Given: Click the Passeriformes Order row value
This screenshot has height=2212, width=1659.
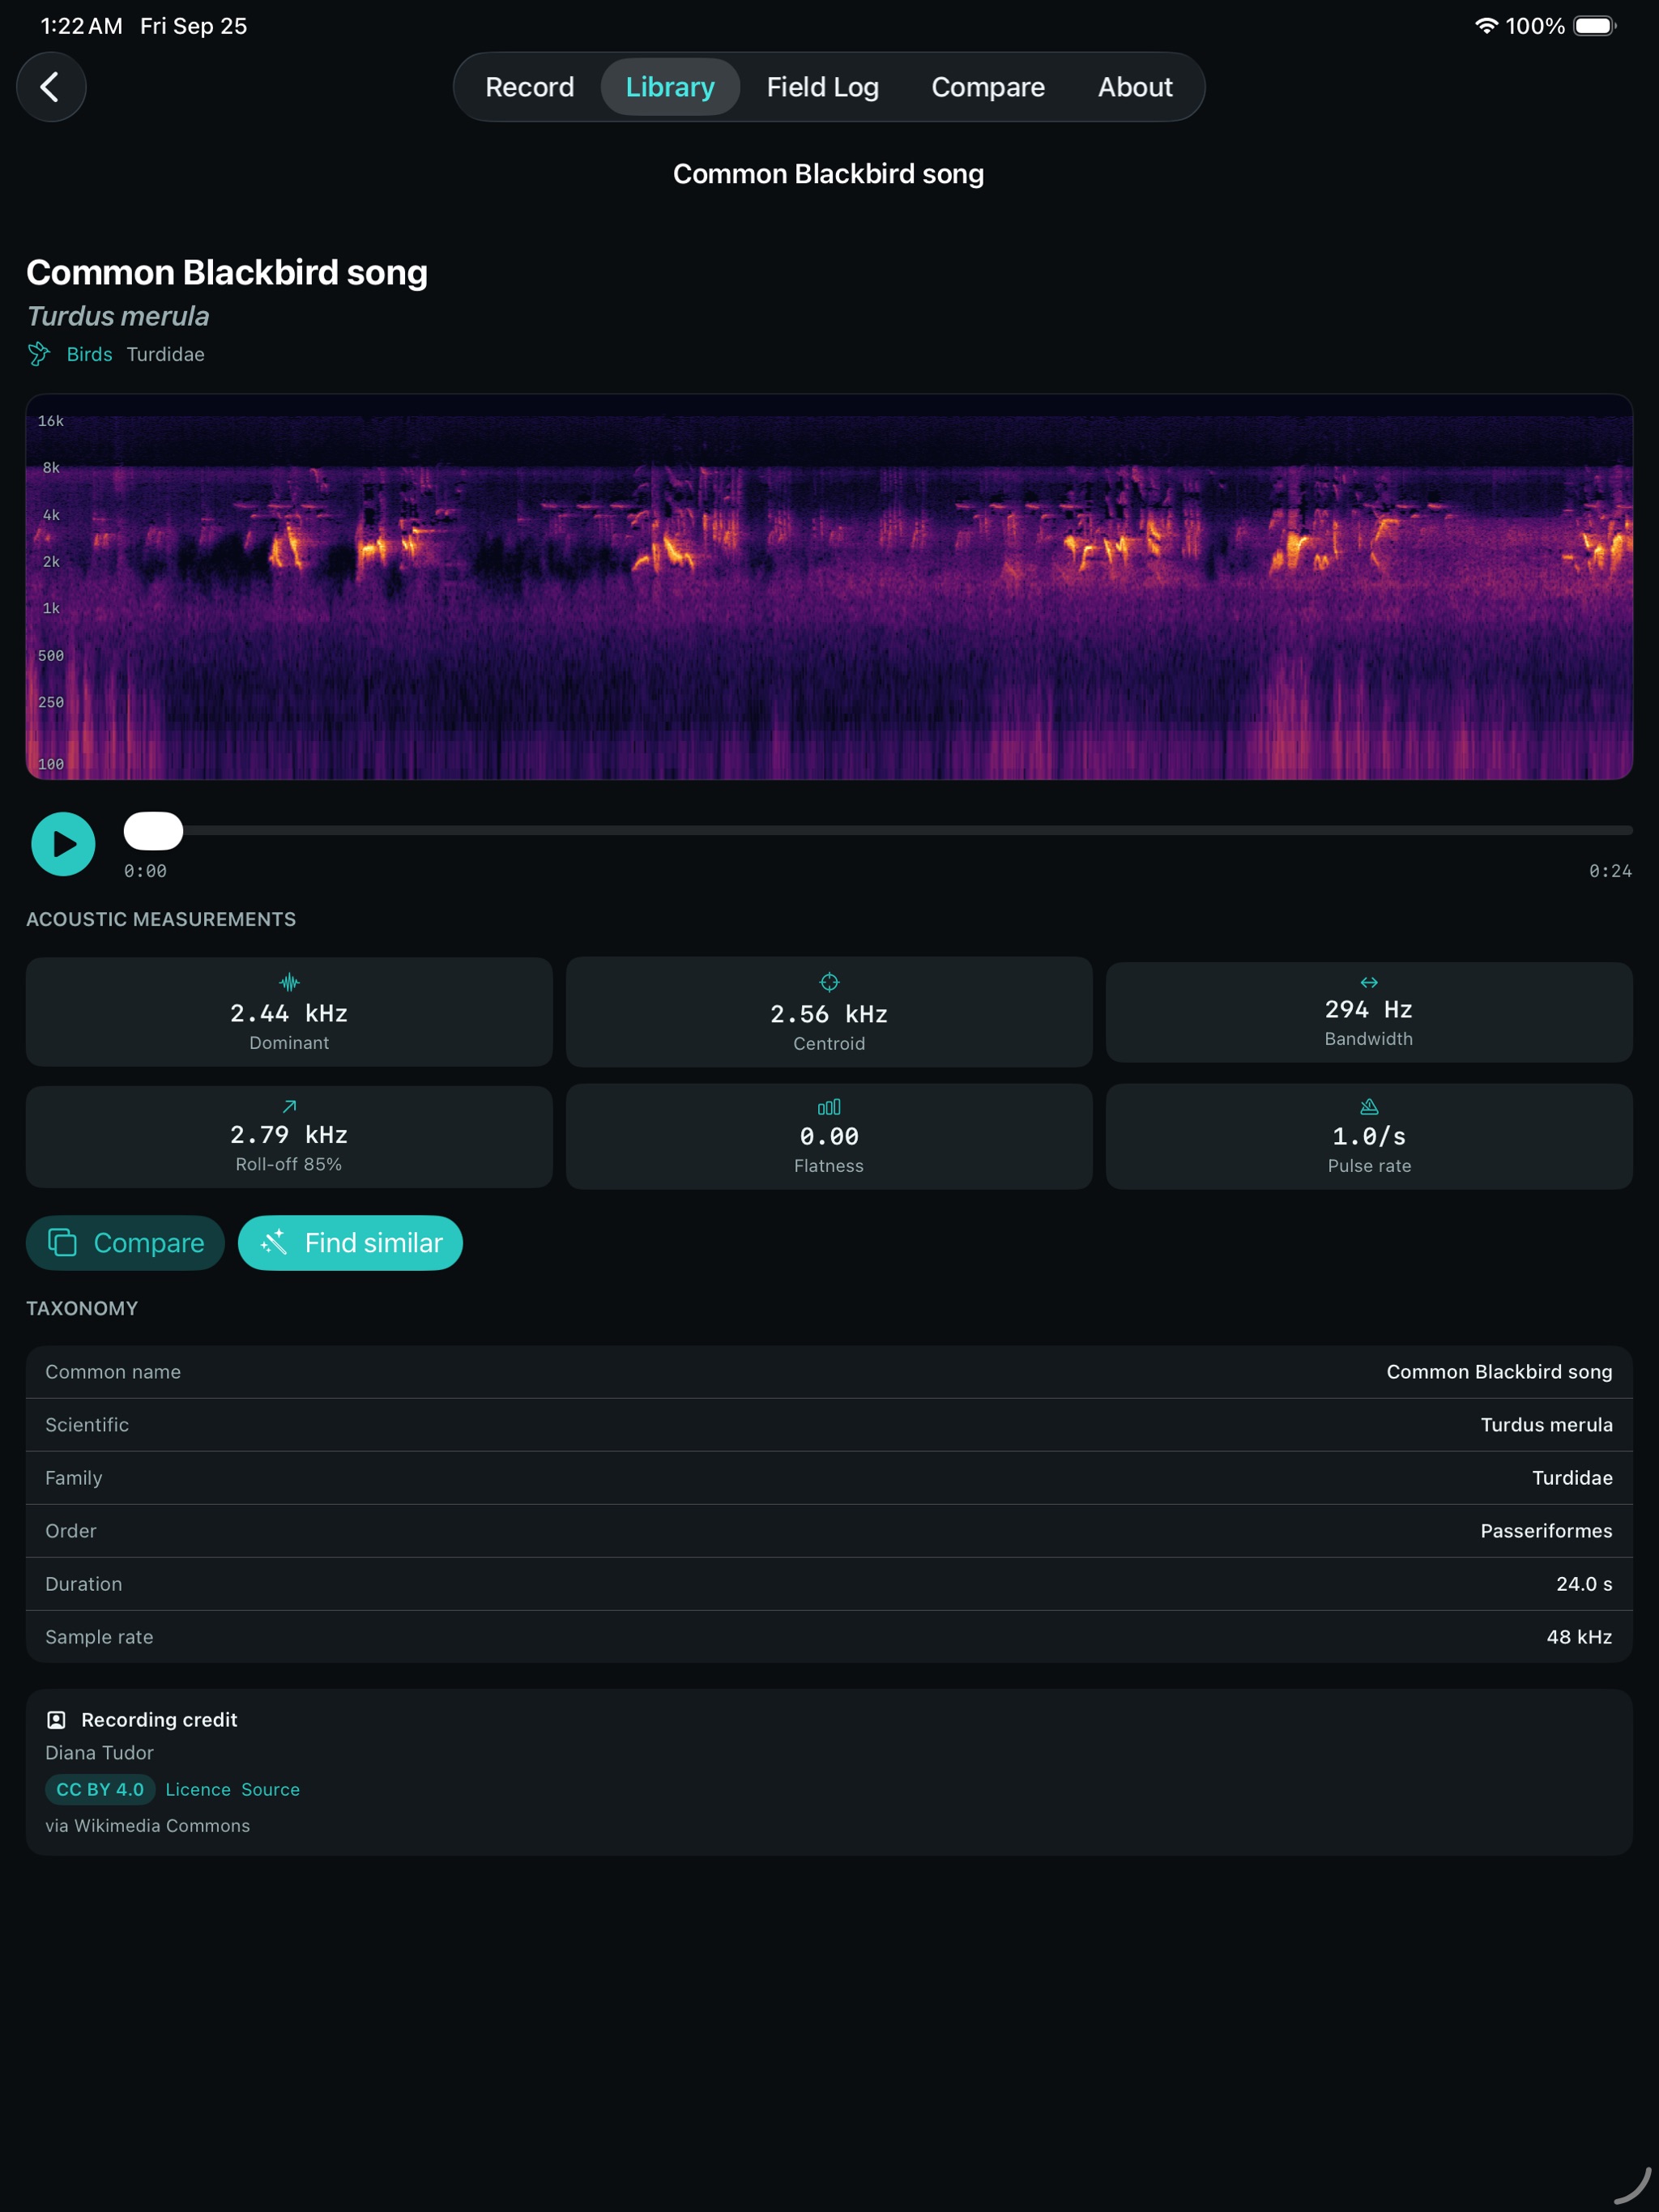Looking at the screenshot, I should [1546, 1531].
